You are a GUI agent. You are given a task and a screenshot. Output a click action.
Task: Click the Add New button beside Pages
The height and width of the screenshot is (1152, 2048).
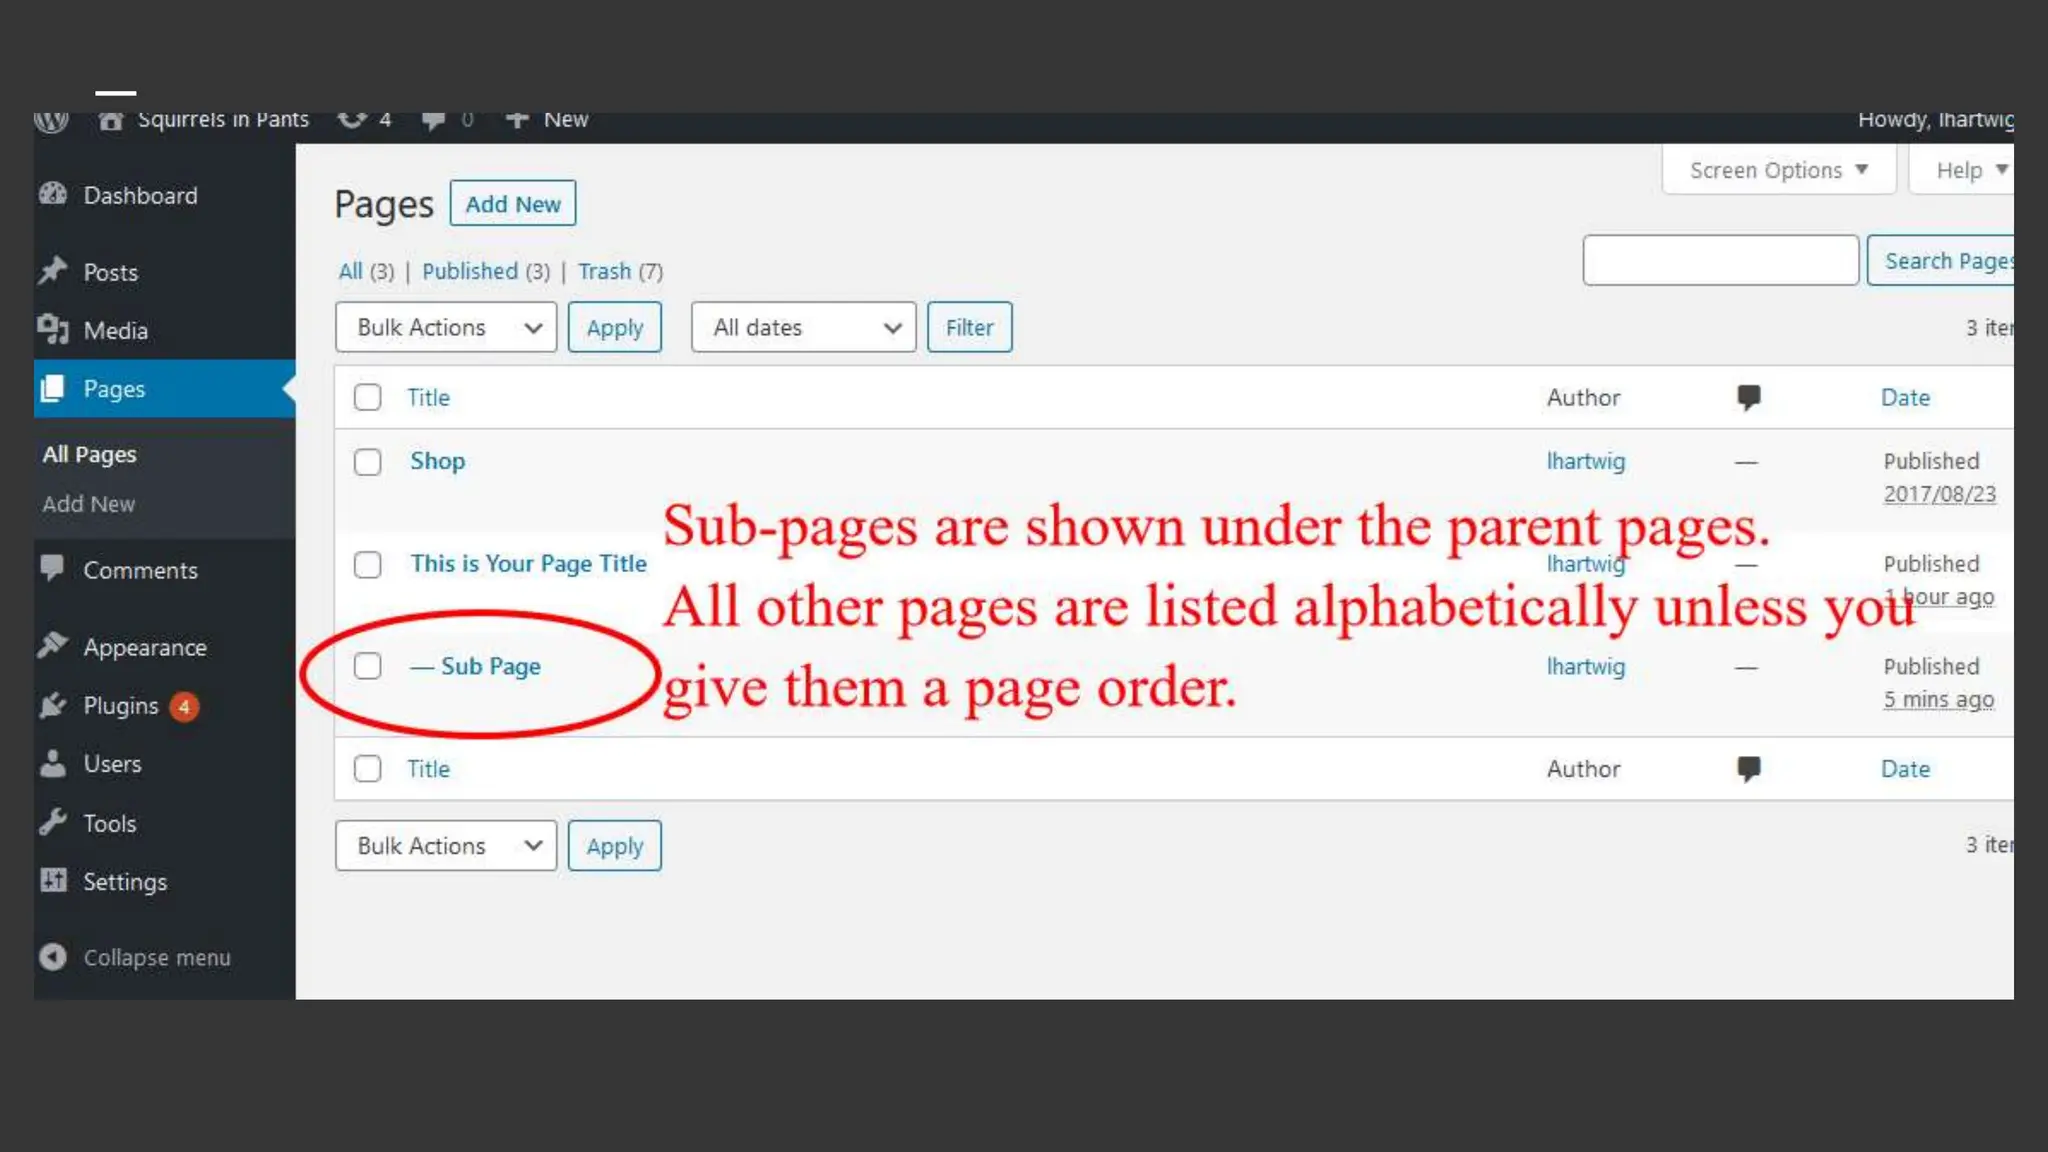[512, 204]
